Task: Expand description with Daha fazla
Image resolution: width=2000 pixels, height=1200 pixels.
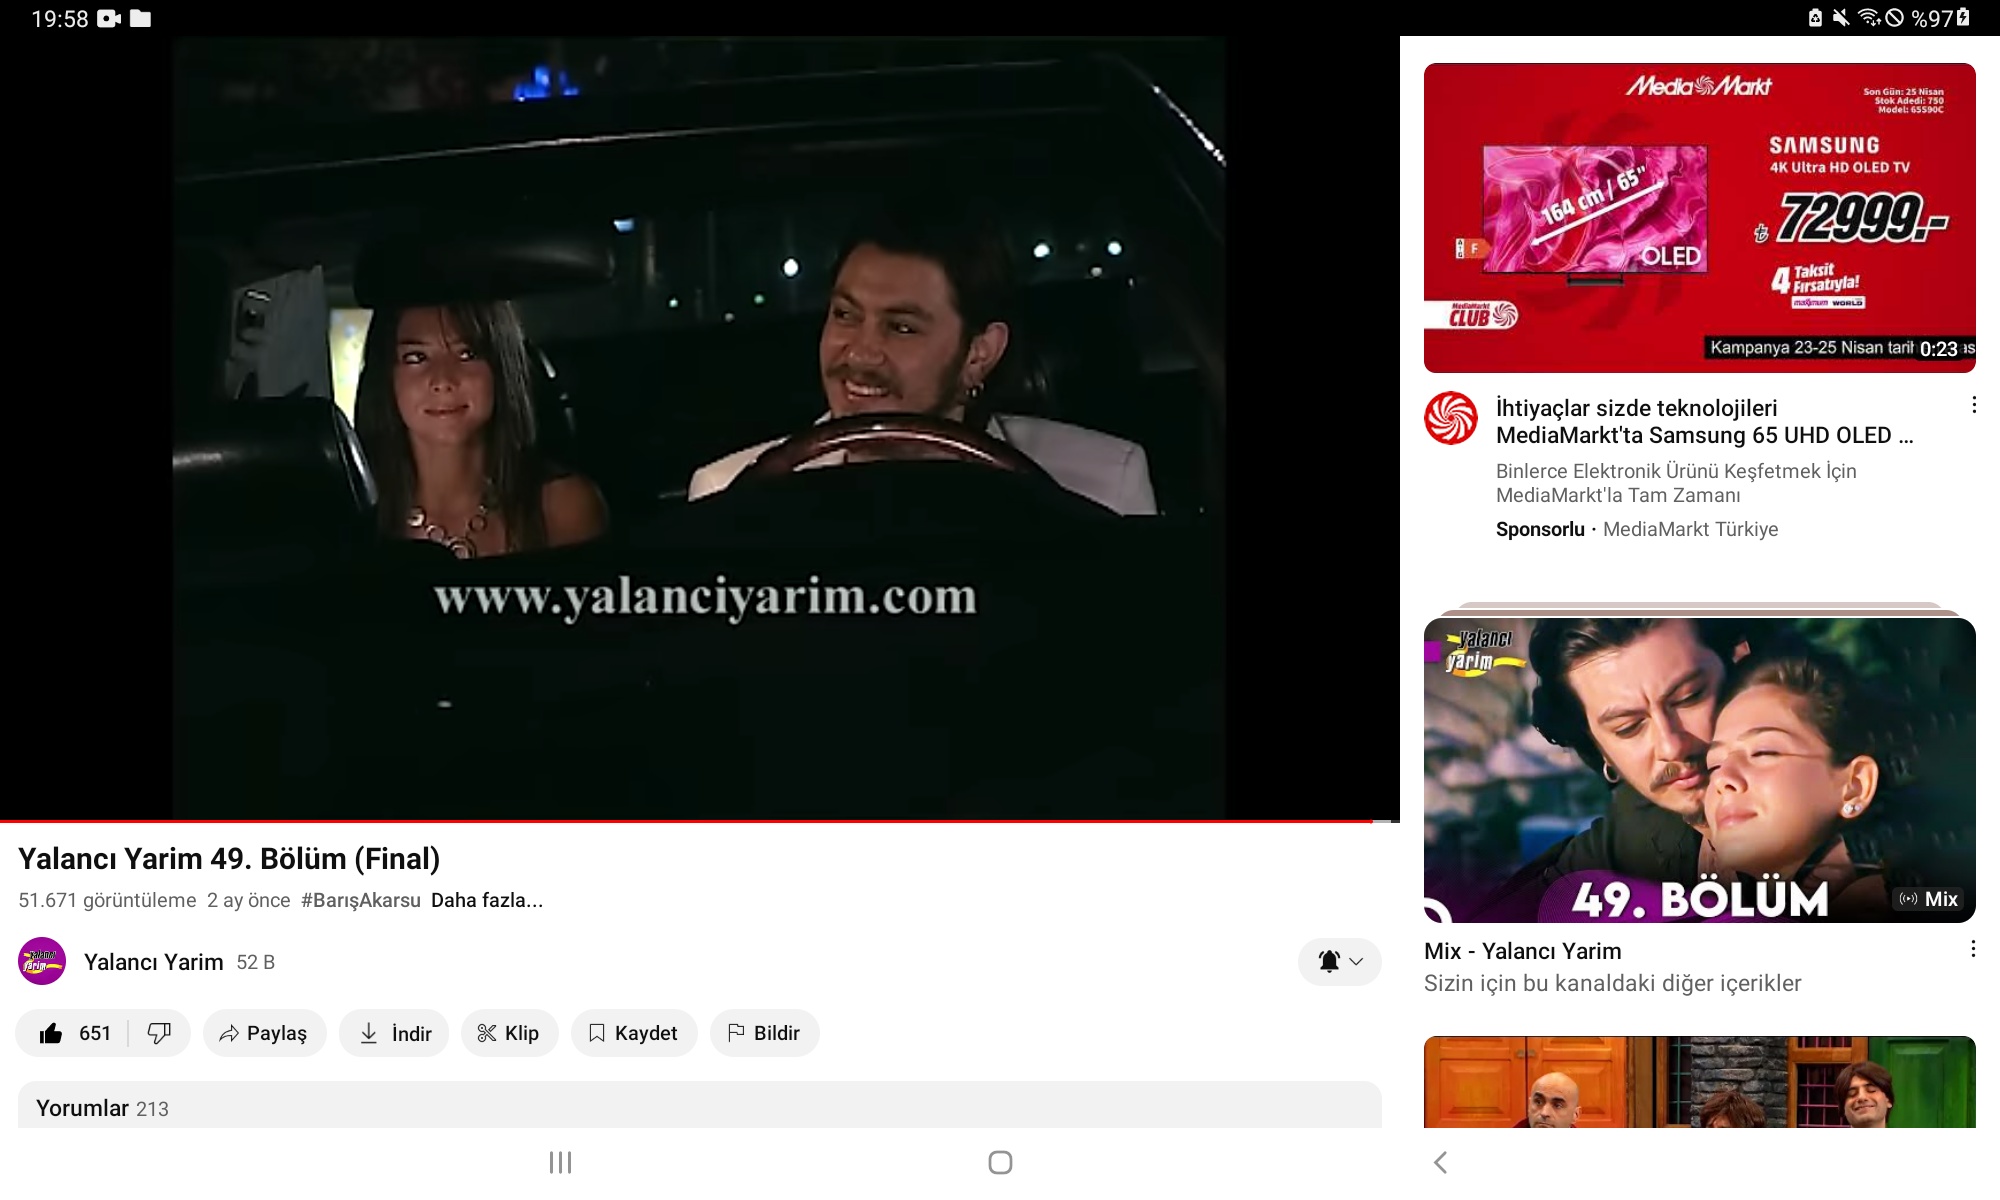Action: click(487, 900)
